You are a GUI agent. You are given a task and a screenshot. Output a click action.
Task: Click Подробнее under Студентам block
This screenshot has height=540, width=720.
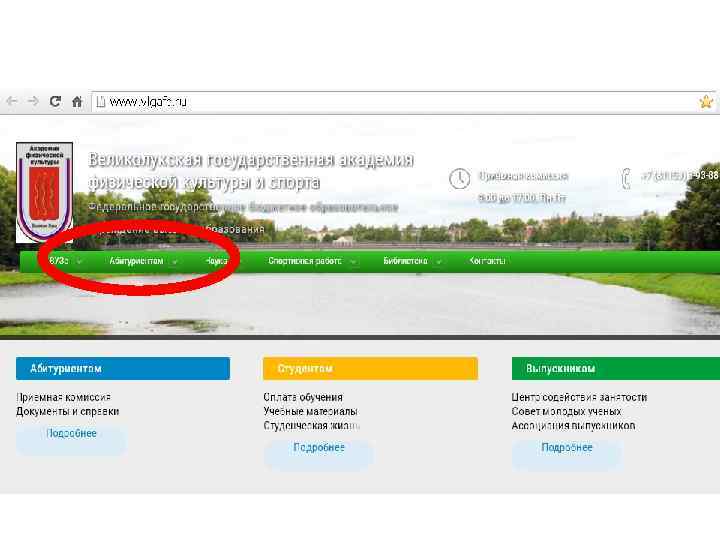tap(319, 448)
